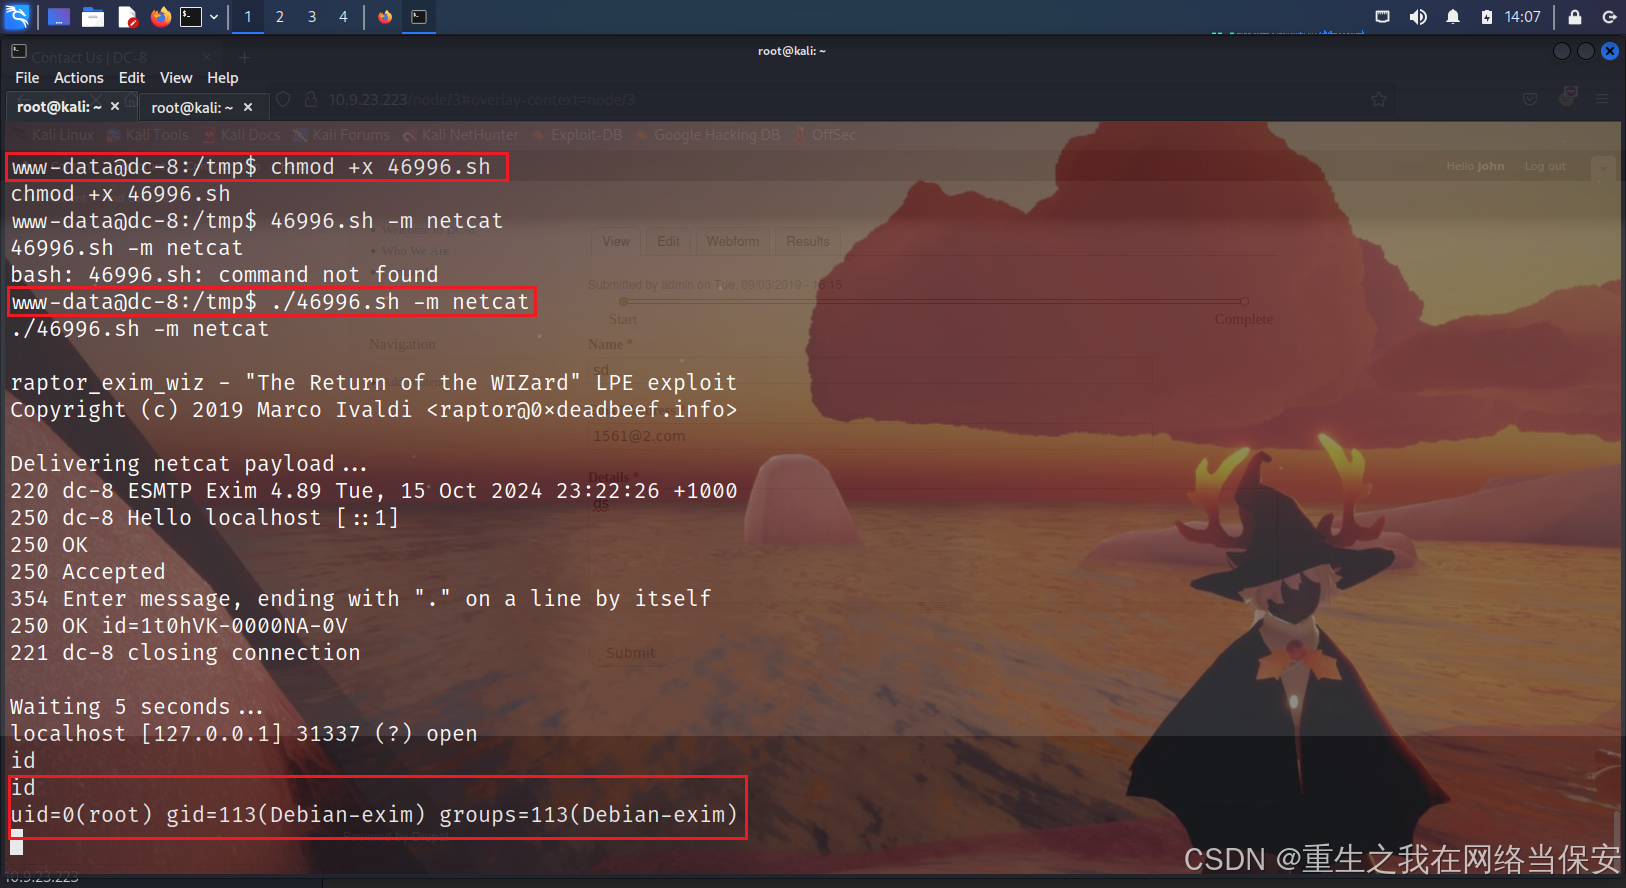
Task: Click '250 dc-8 Hello localhost' line
Action: 204,517
